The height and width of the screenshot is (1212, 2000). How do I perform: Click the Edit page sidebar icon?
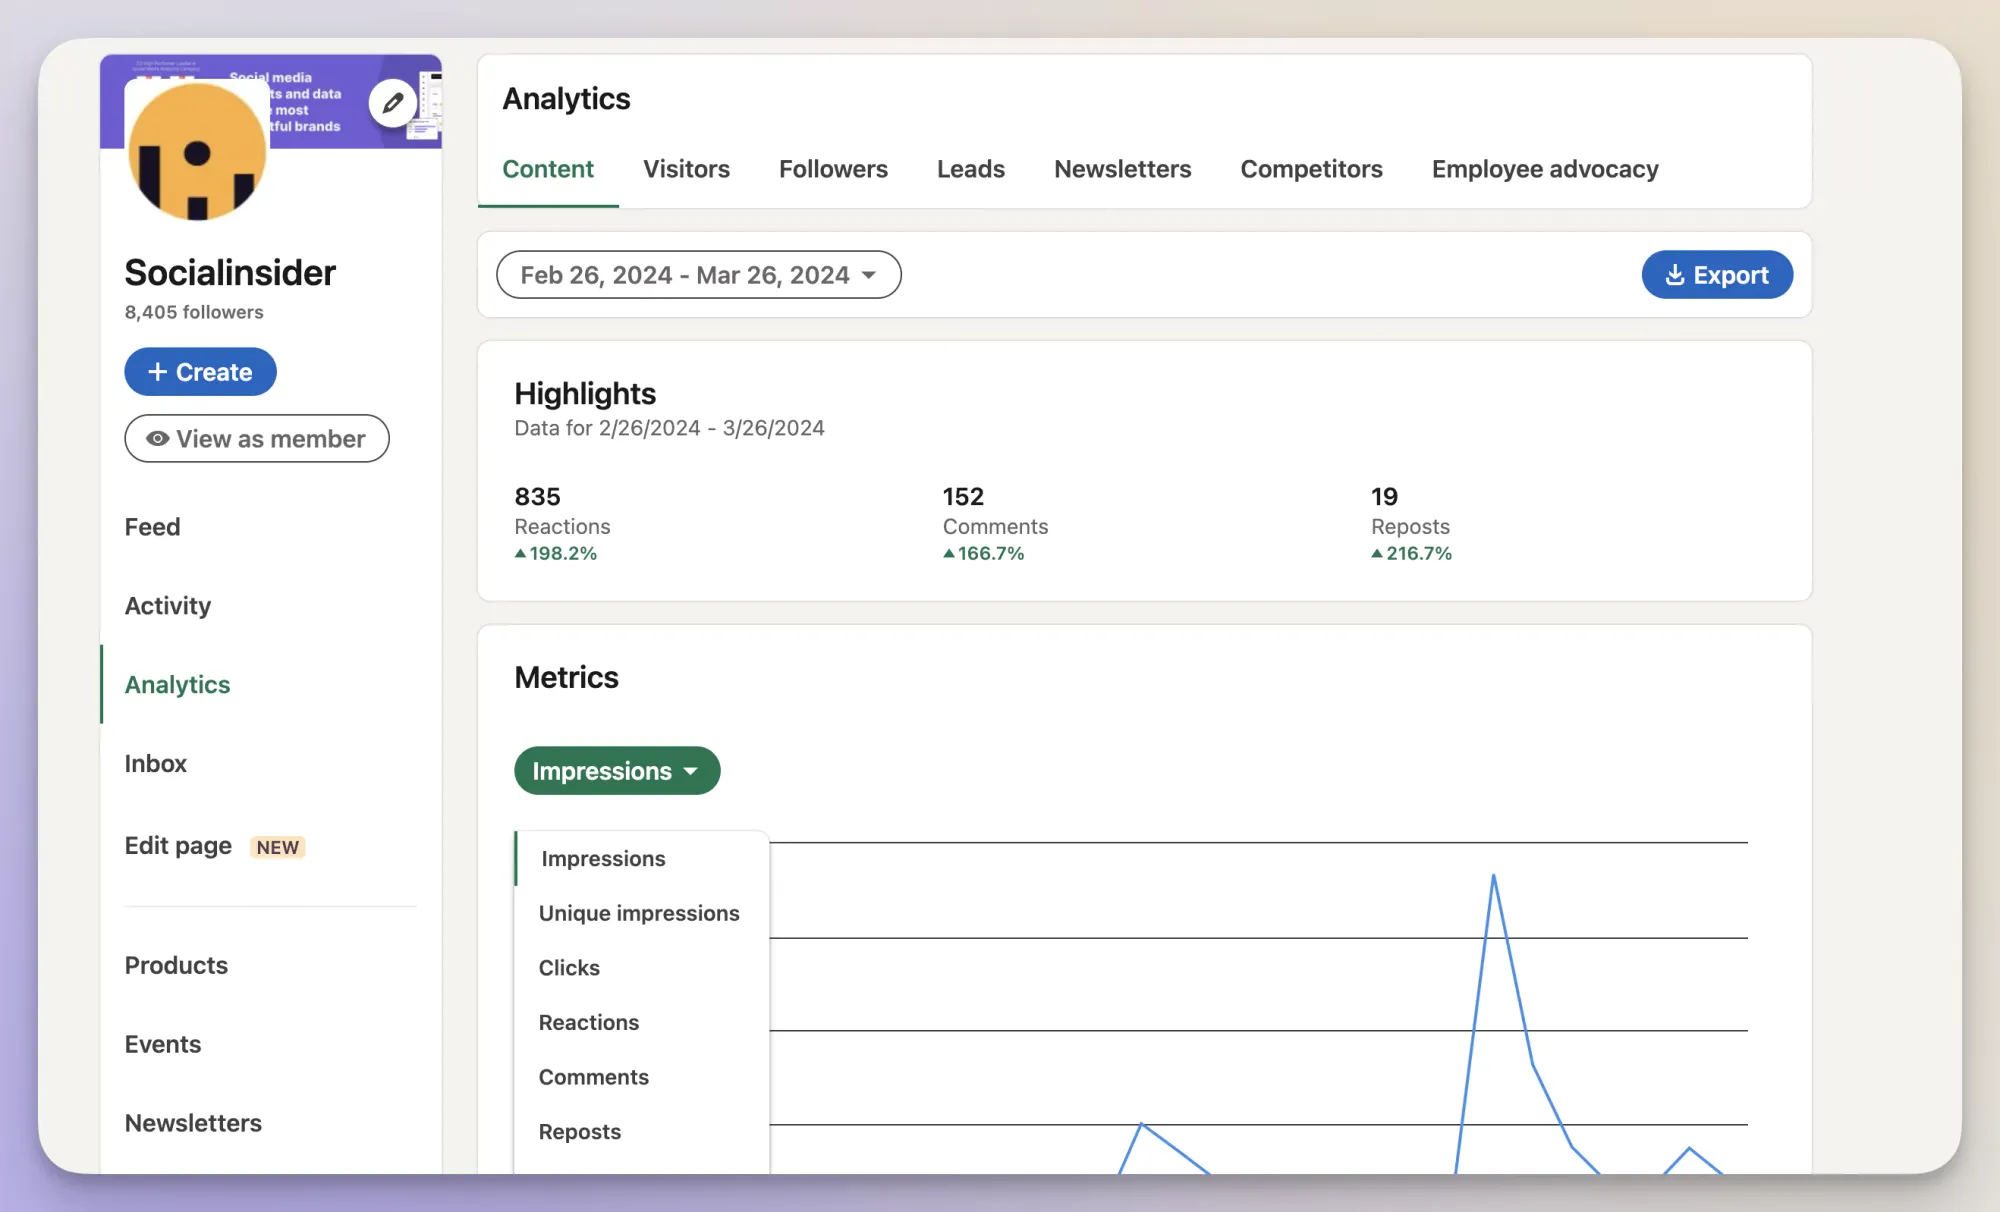(177, 846)
